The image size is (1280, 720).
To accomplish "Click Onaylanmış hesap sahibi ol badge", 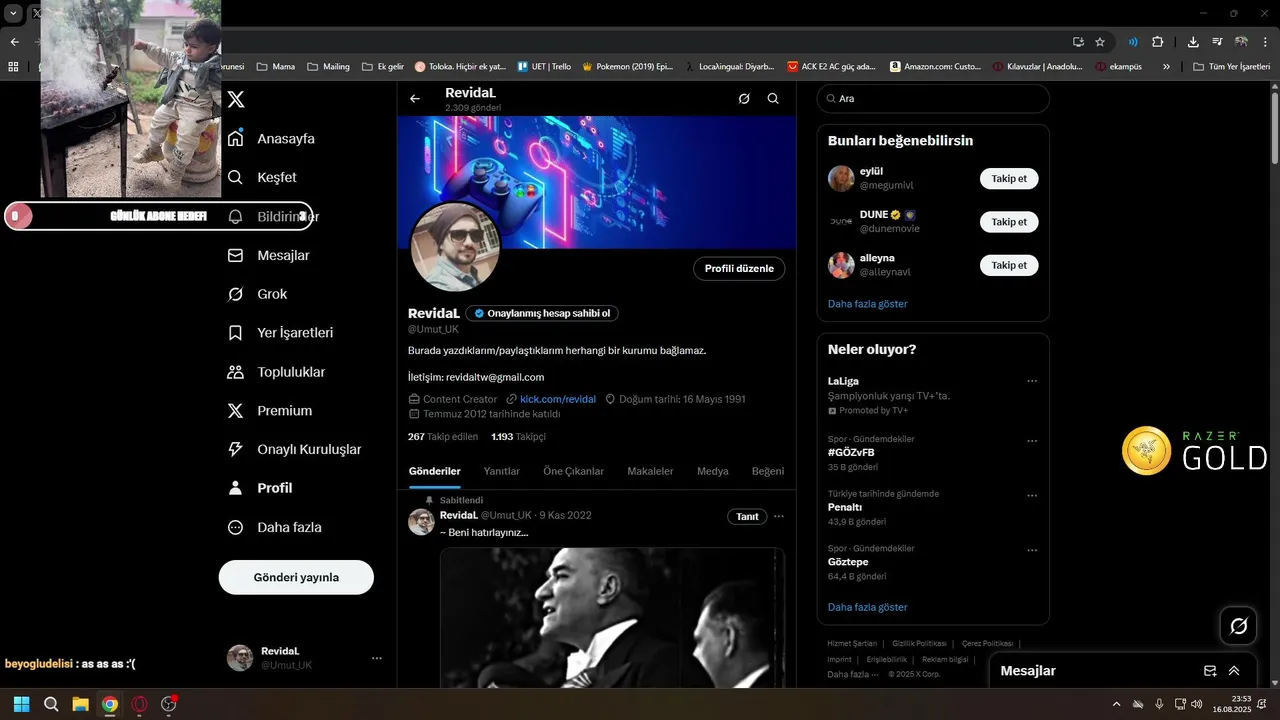I will 542,313.
